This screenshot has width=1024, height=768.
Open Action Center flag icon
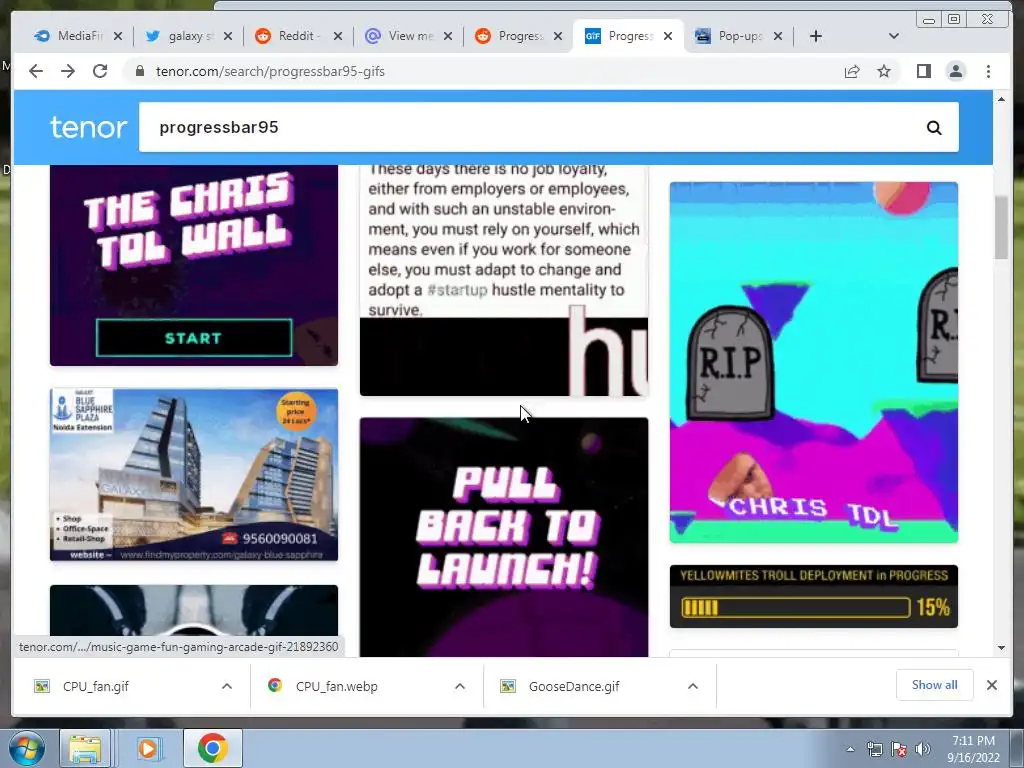(899, 749)
